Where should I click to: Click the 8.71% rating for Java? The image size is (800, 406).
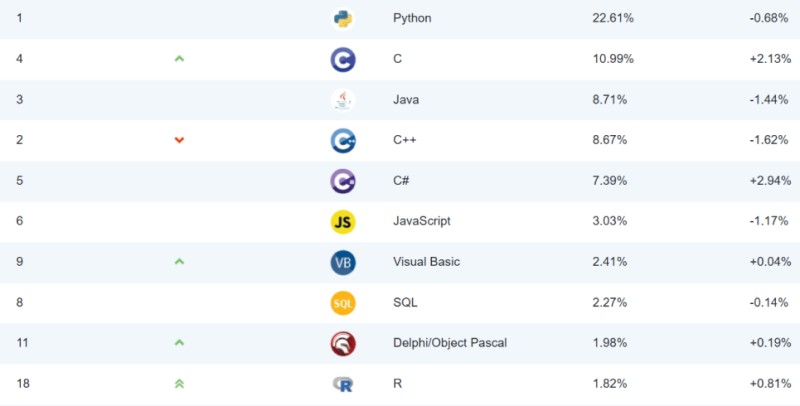(x=610, y=99)
